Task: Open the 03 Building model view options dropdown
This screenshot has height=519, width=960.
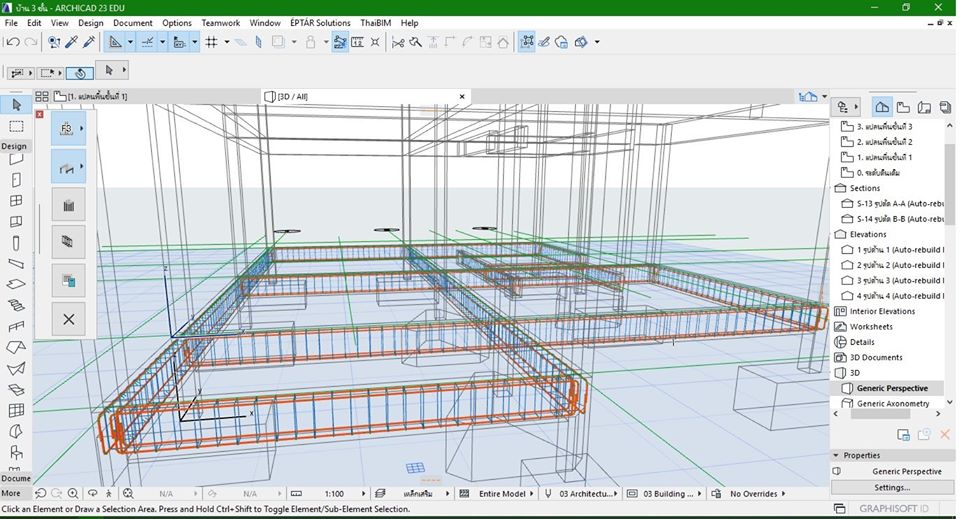Action: click(x=699, y=493)
